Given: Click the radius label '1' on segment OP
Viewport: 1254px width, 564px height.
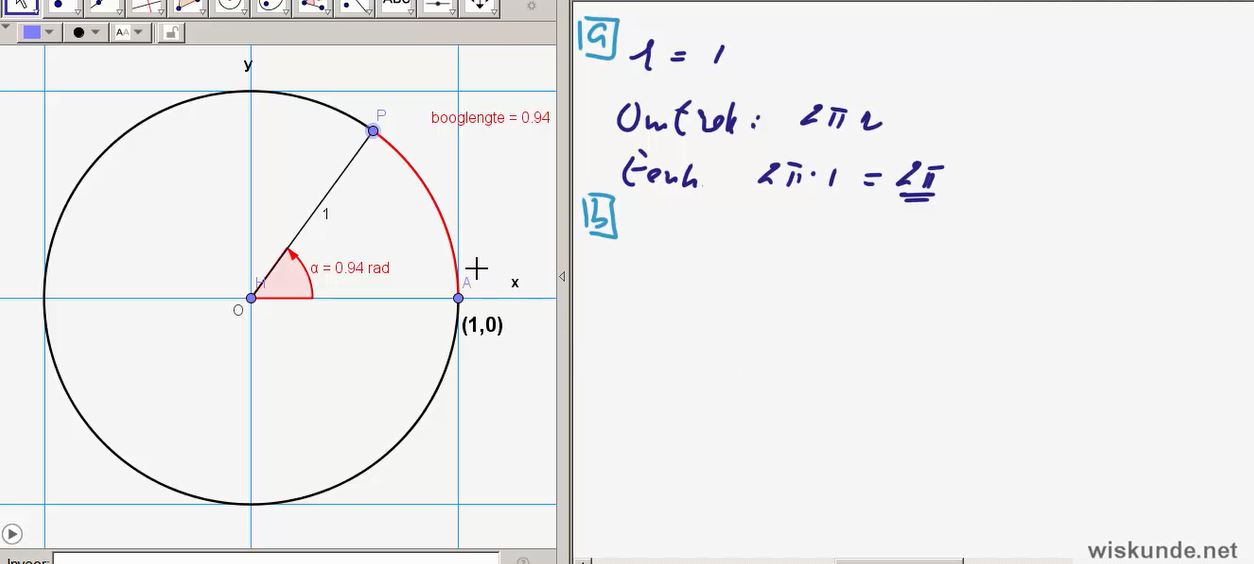Looking at the screenshot, I should click(325, 214).
